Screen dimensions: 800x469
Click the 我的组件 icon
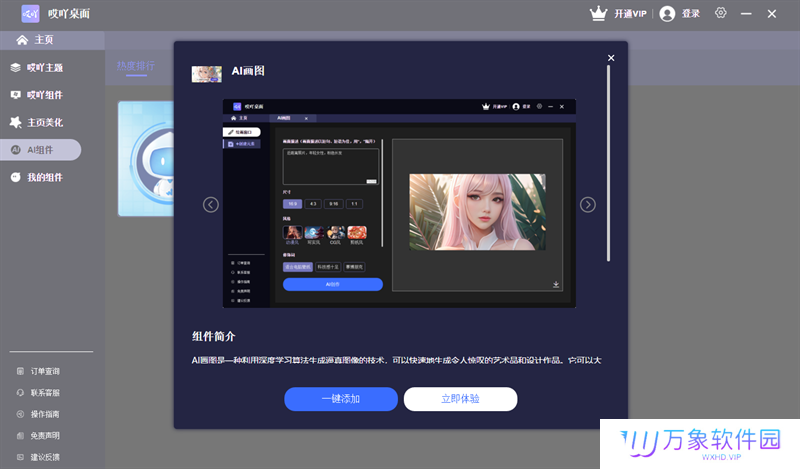15,177
